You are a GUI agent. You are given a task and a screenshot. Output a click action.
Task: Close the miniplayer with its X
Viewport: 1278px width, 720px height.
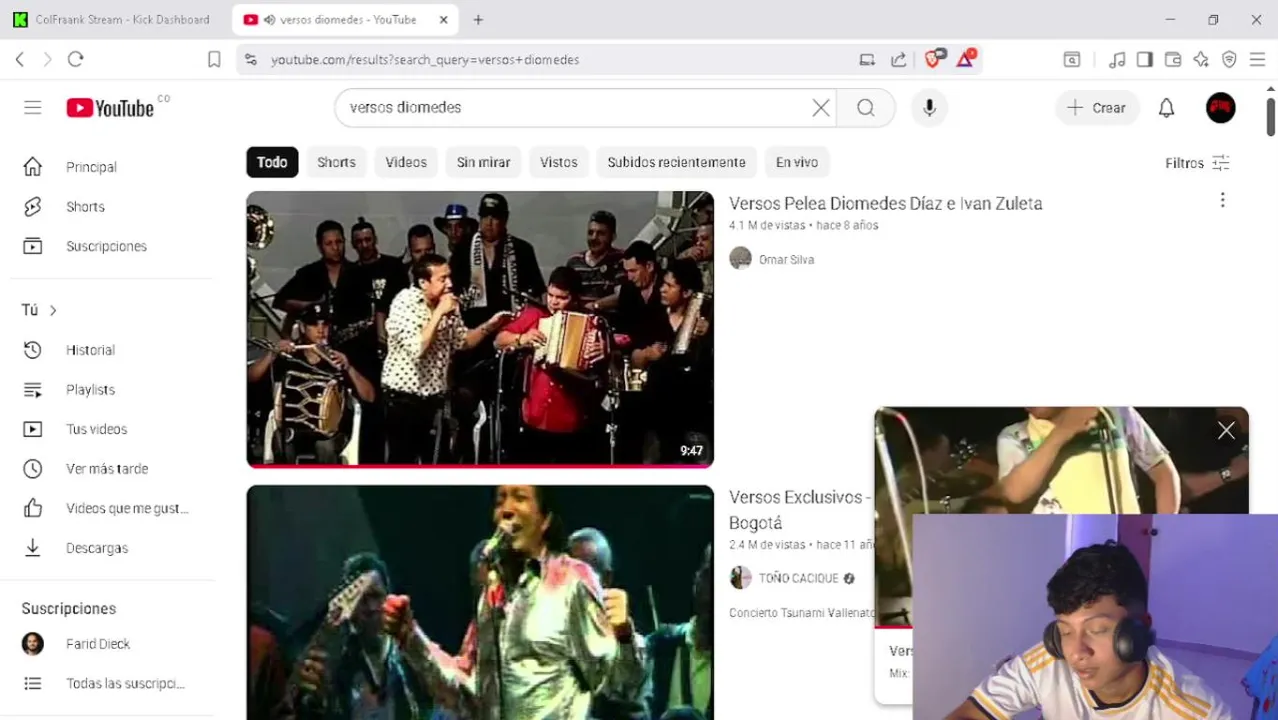click(1226, 430)
